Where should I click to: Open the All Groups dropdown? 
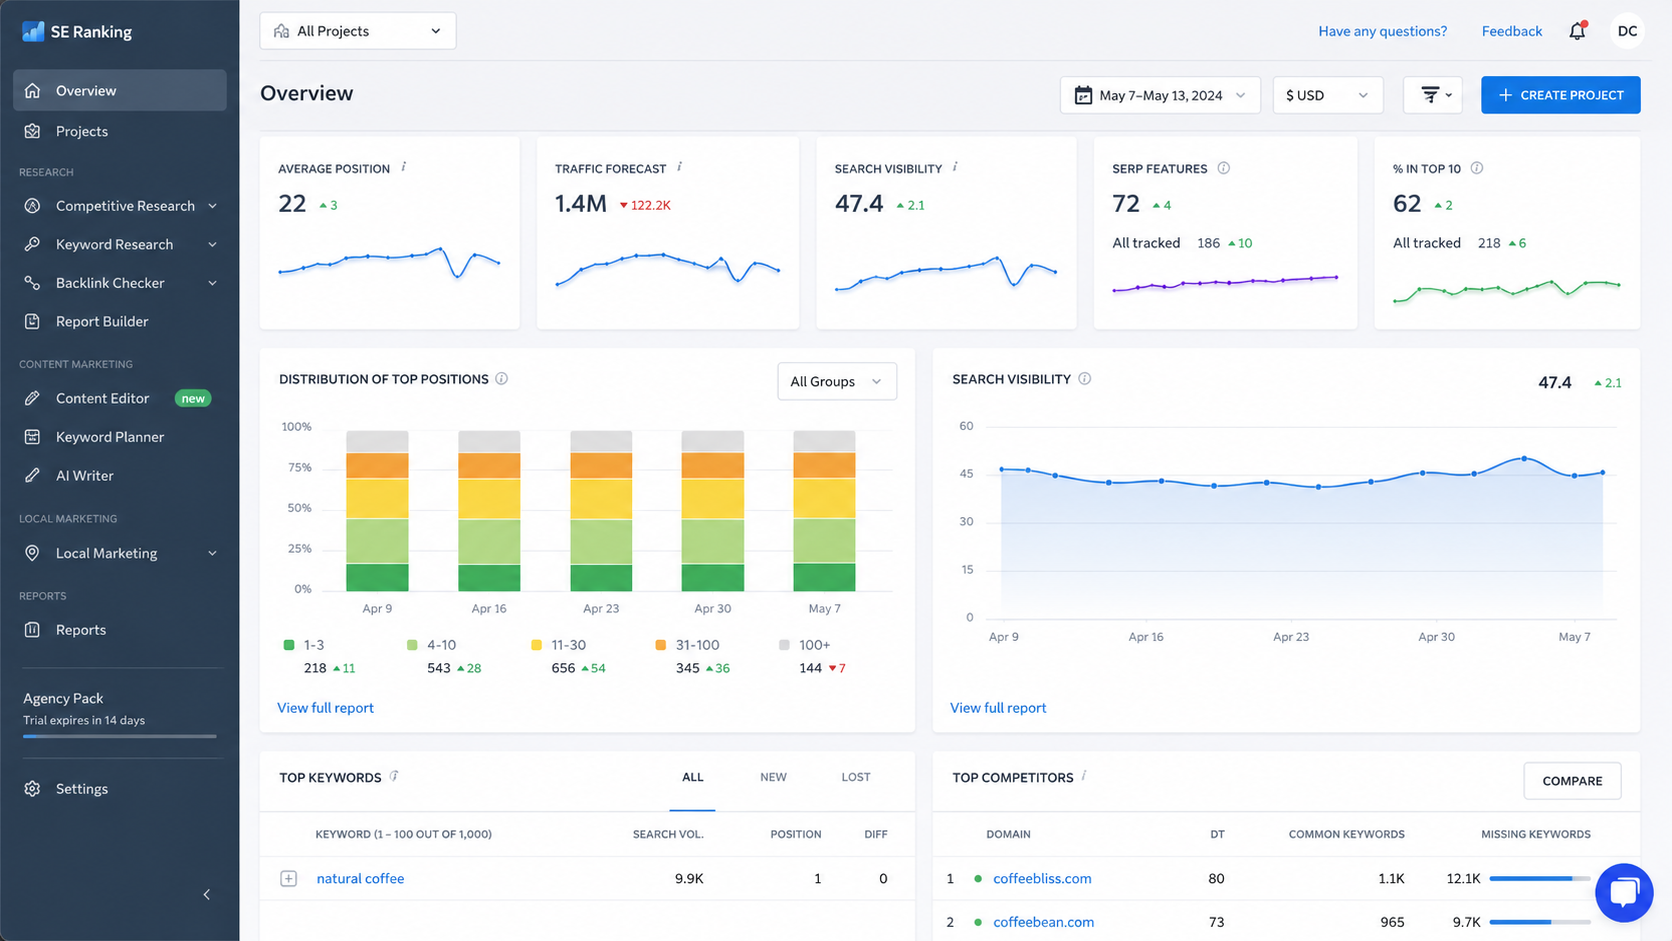837,381
